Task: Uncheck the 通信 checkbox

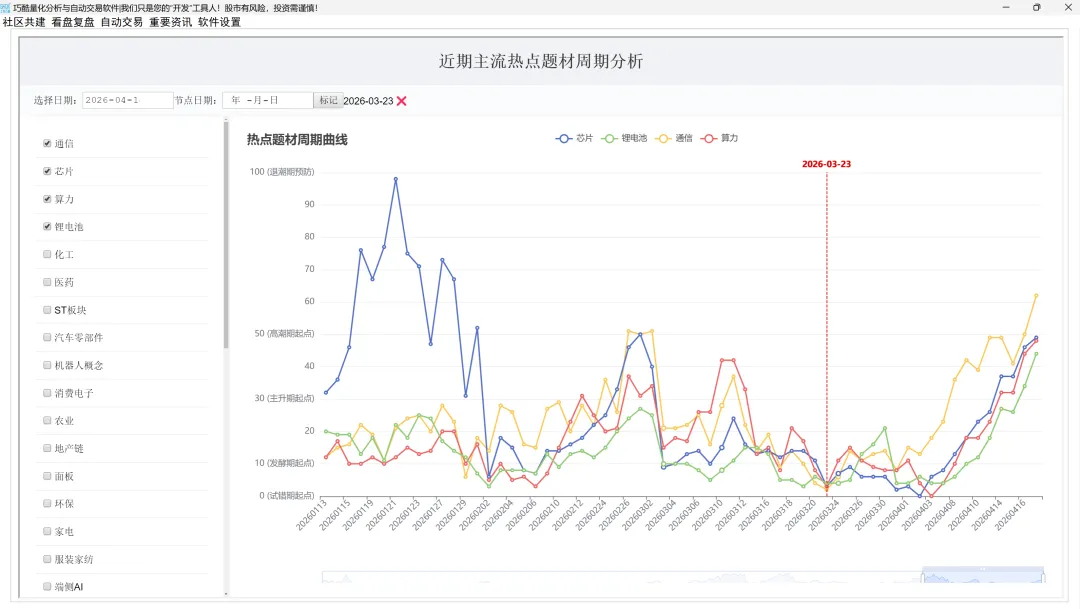Action: click(47, 143)
